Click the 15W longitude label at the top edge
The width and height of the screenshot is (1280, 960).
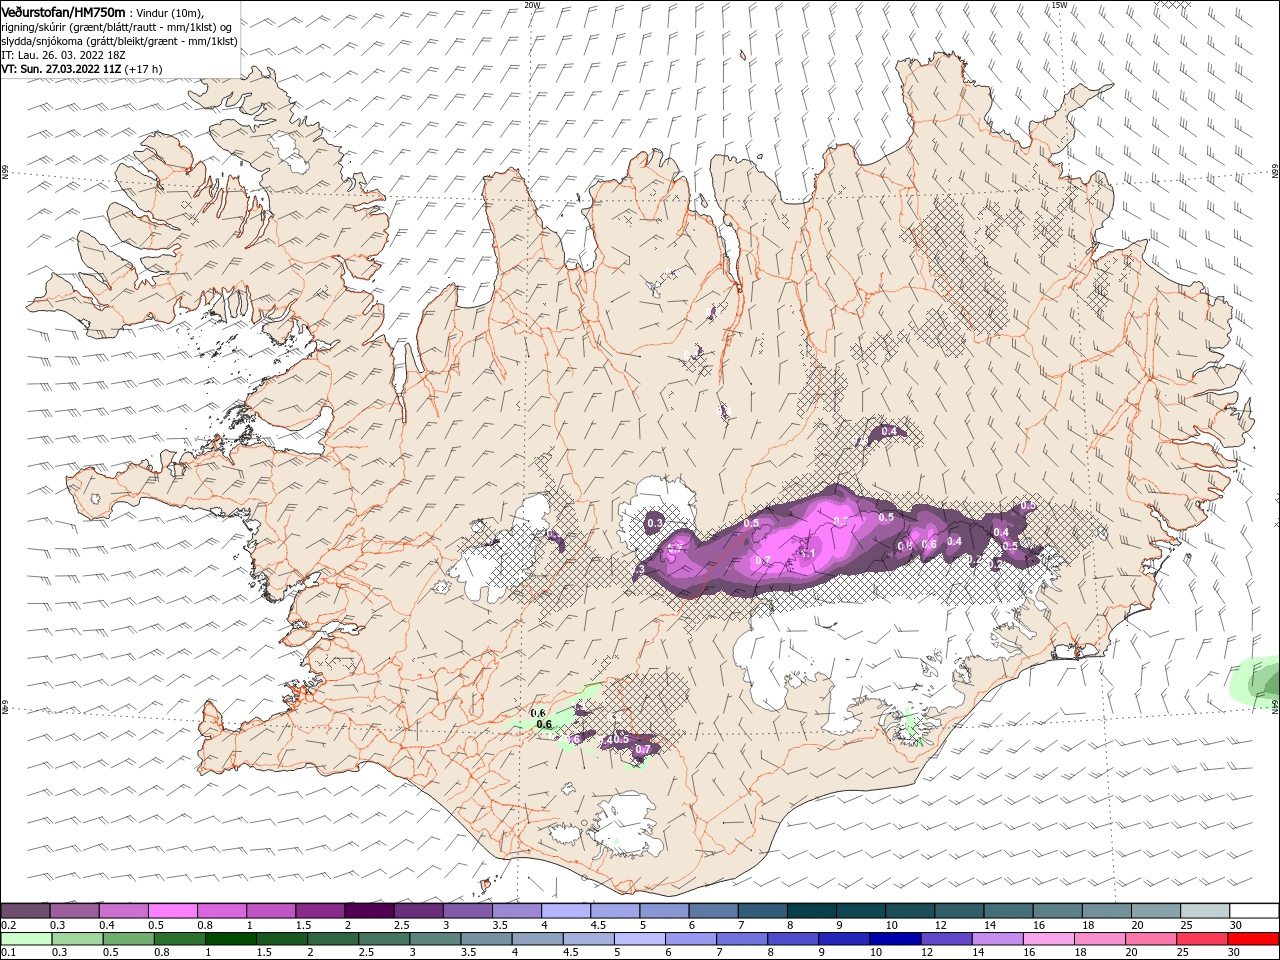(1059, 4)
